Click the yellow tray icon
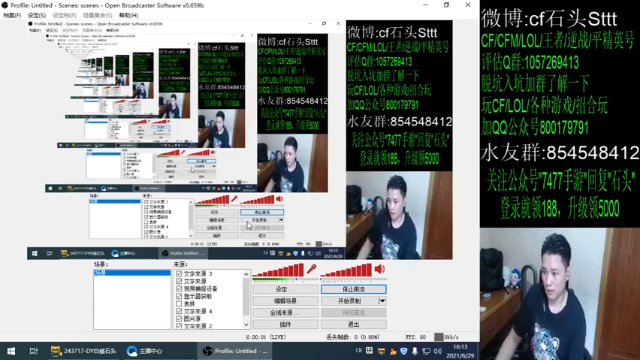The width and height of the screenshot is (640, 360). click(381, 351)
